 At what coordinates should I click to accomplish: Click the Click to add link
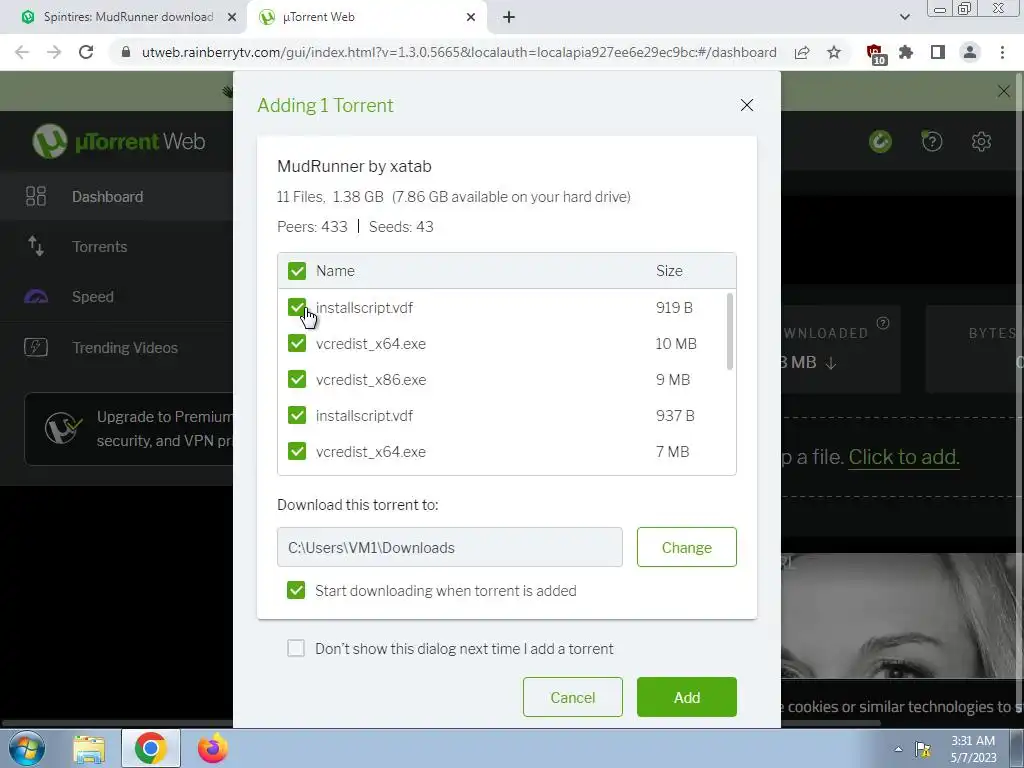coord(904,457)
